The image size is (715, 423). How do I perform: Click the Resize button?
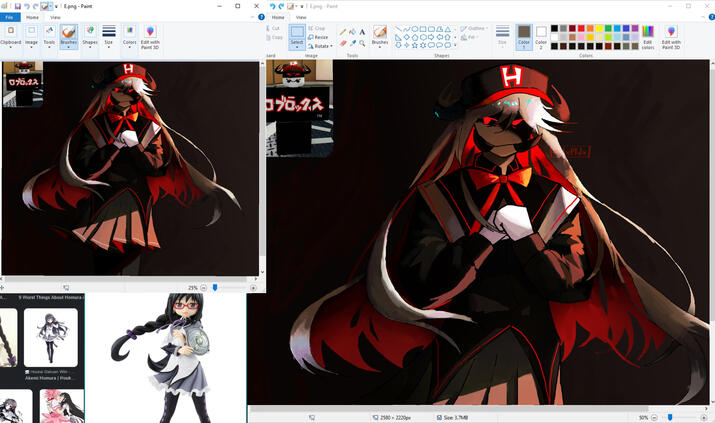click(319, 37)
